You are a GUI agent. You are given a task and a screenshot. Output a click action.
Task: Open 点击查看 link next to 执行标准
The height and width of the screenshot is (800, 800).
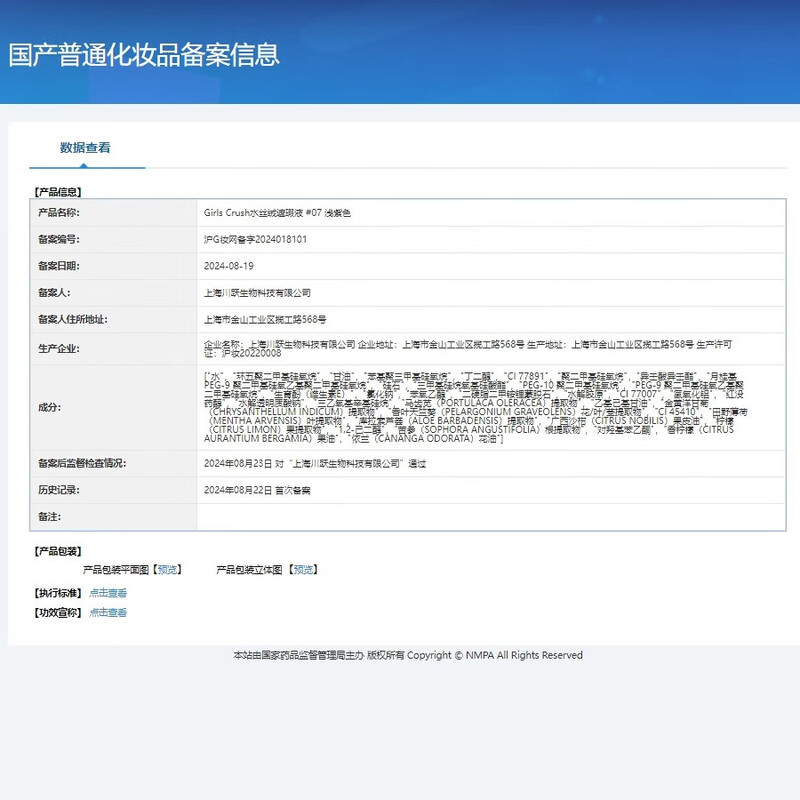108,593
